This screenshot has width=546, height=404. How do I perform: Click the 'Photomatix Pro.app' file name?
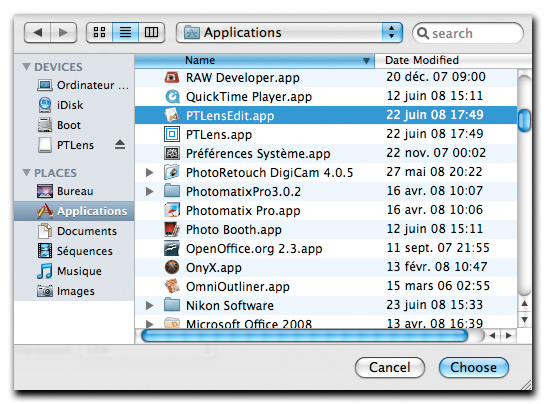coord(243,211)
